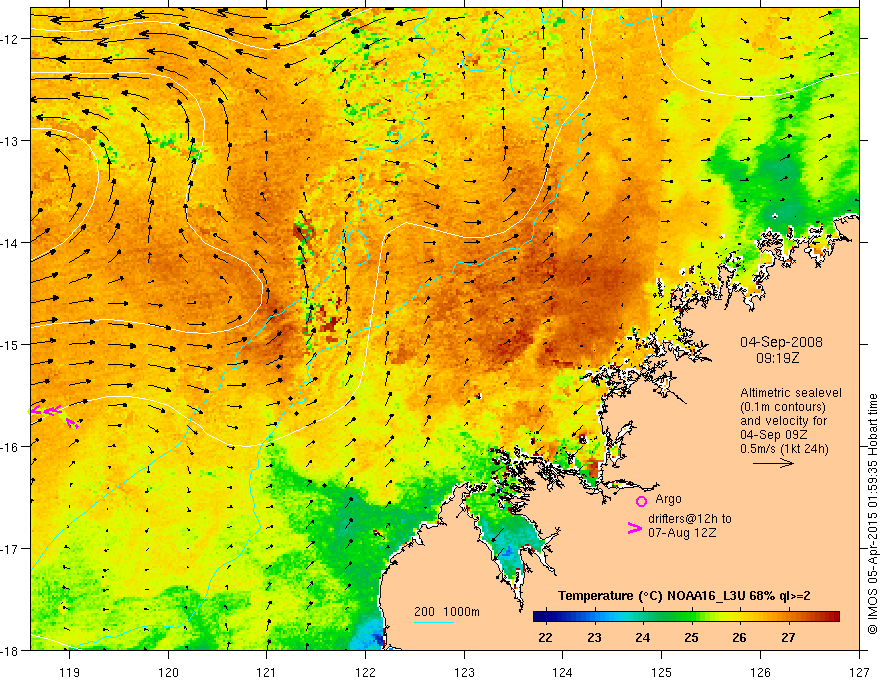
Task: Click longitude axis label 123
Action: coord(464,672)
